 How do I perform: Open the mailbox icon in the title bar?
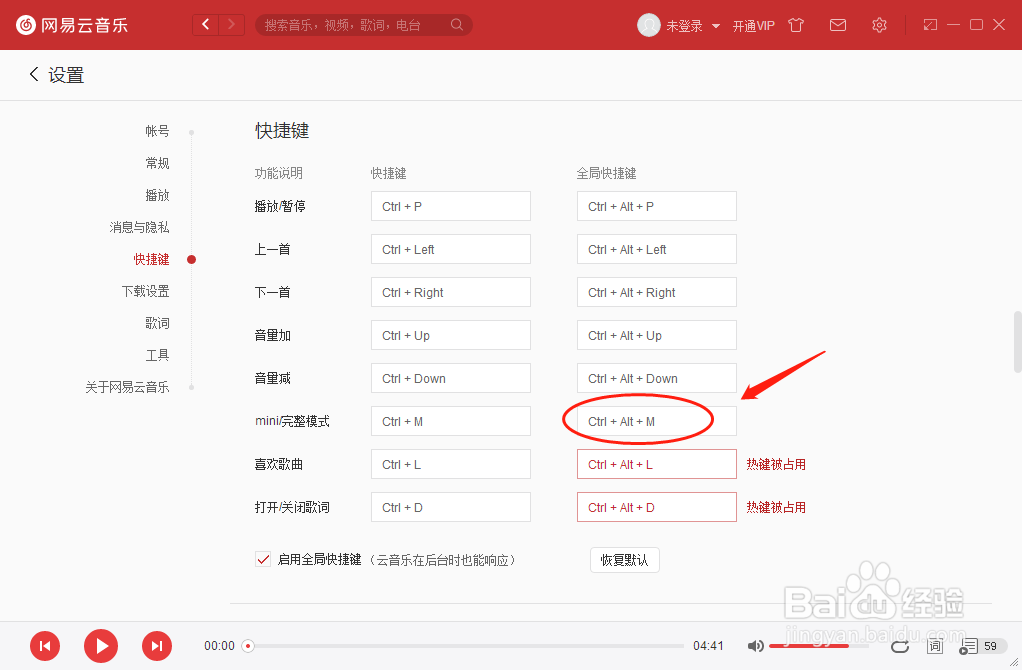point(838,24)
